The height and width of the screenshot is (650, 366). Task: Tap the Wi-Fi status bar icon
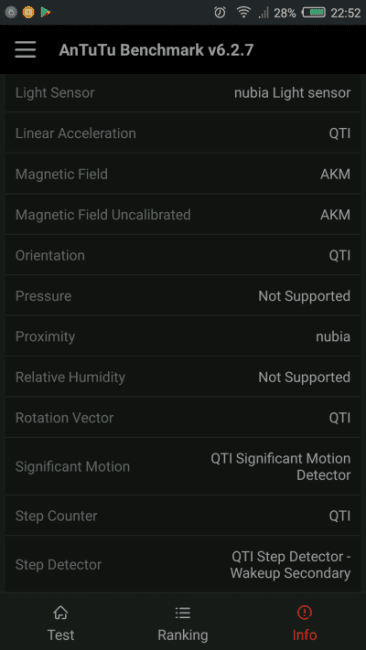(x=243, y=13)
